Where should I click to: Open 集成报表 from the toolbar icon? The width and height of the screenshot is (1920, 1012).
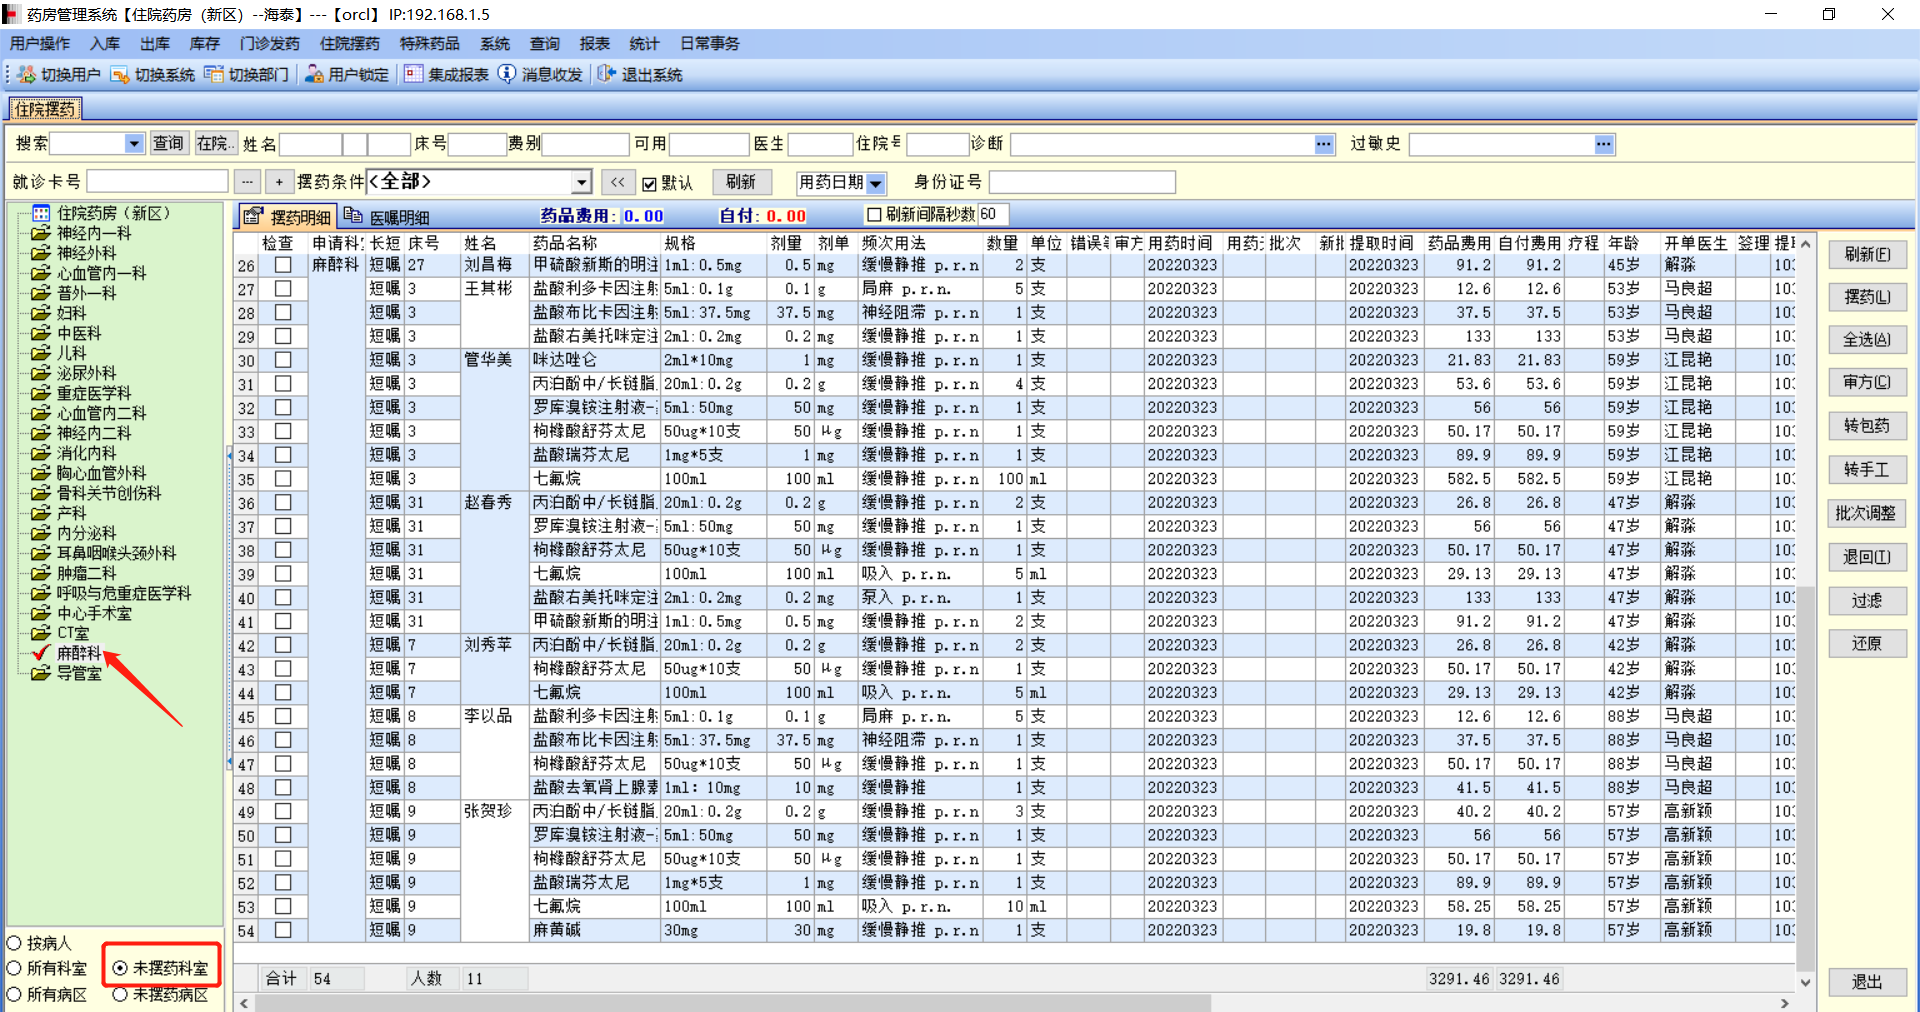click(414, 75)
